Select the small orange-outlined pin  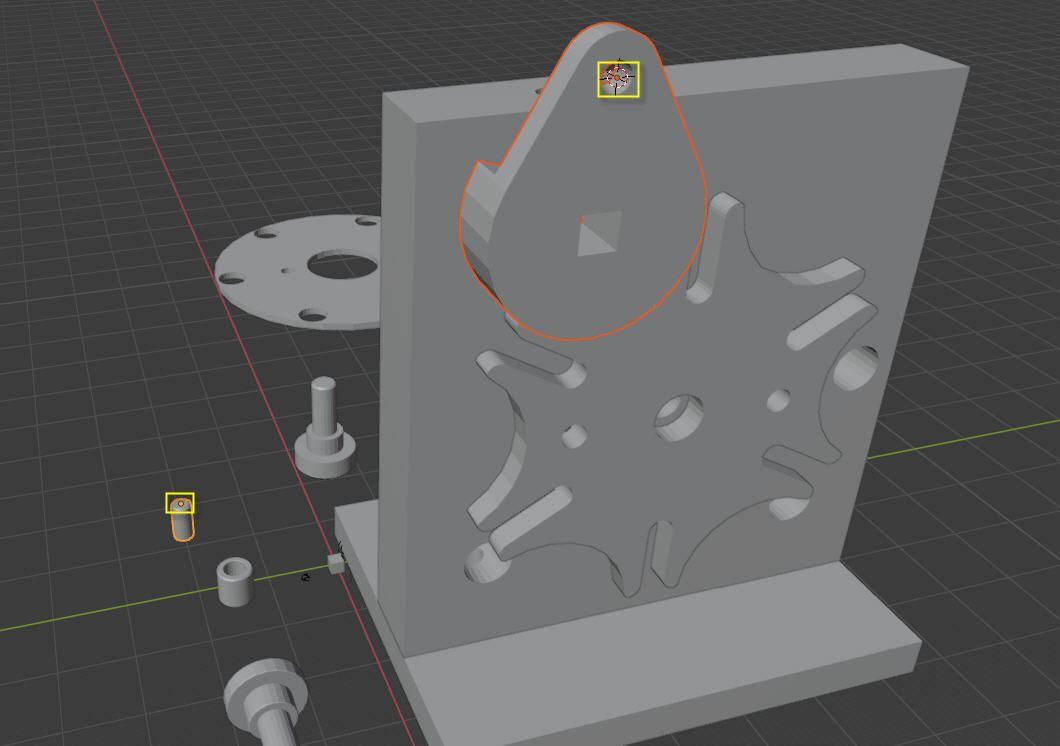click(x=182, y=519)
